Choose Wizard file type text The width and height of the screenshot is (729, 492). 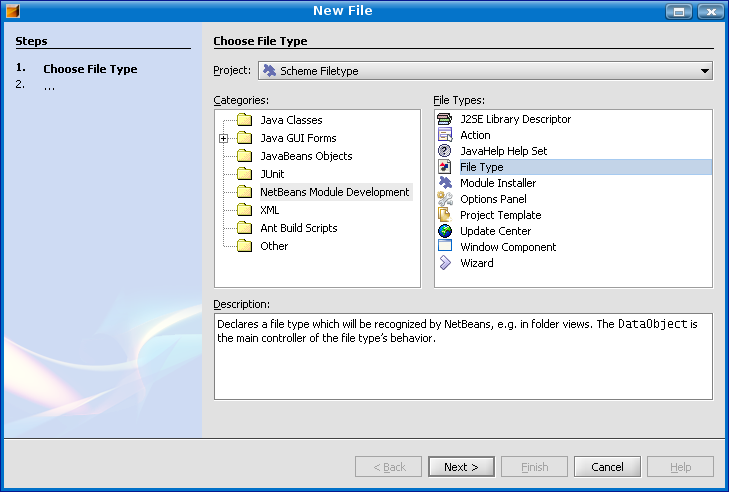[477, 263]
